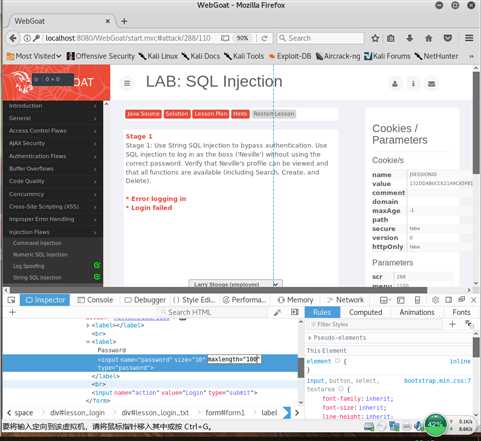Click the Hints button
The width and height of the screenshot is (481, 441).
[240, 114]
